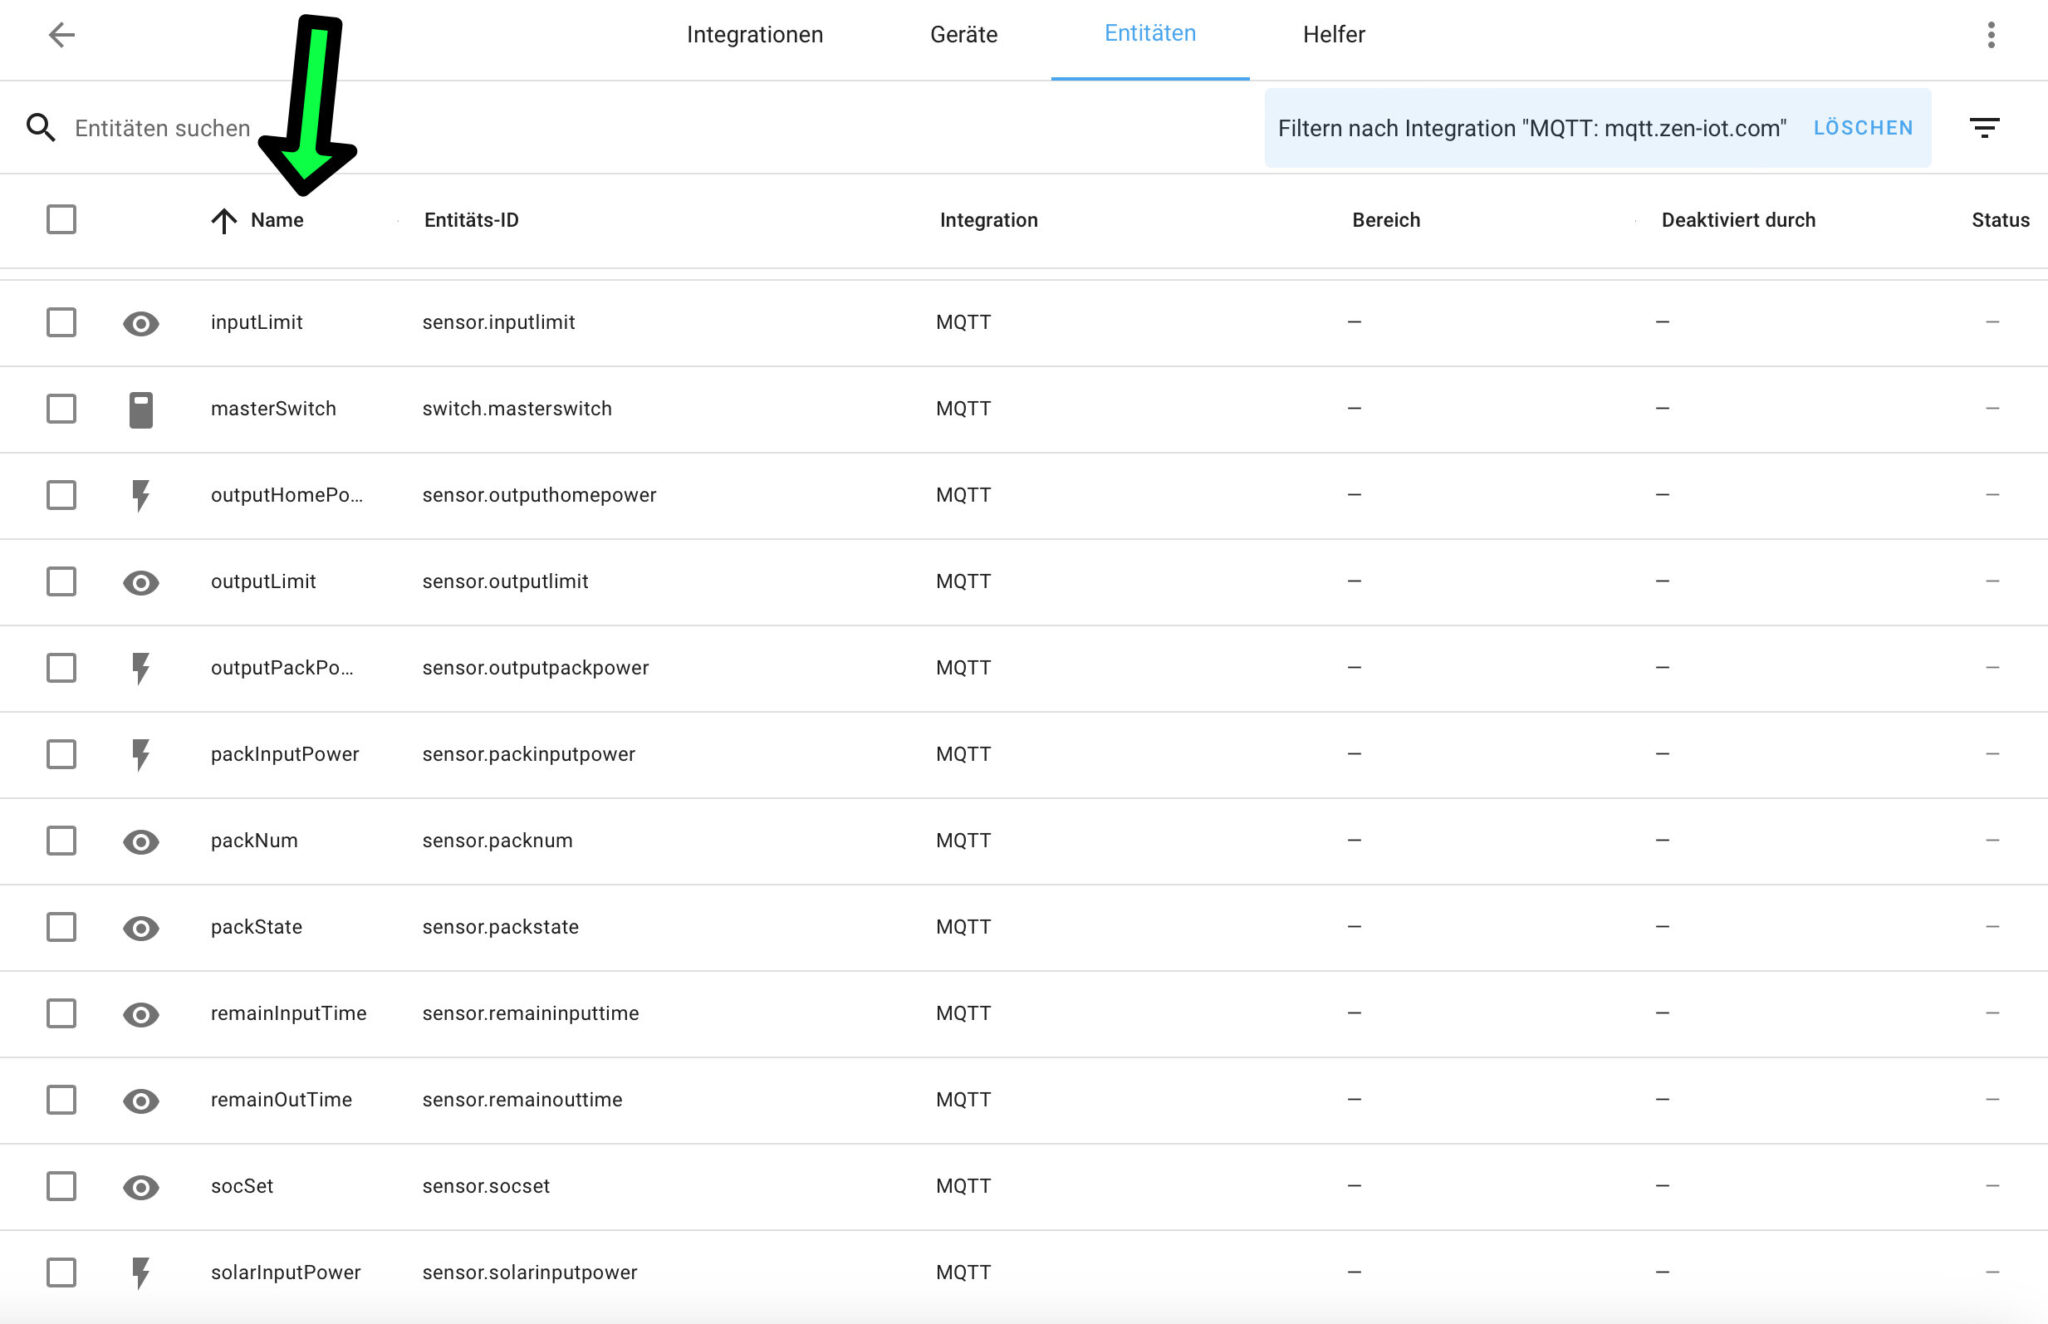Open the sensor.remainouttime entity row
2048x1324 pixels.
[x=522, y=1100]
